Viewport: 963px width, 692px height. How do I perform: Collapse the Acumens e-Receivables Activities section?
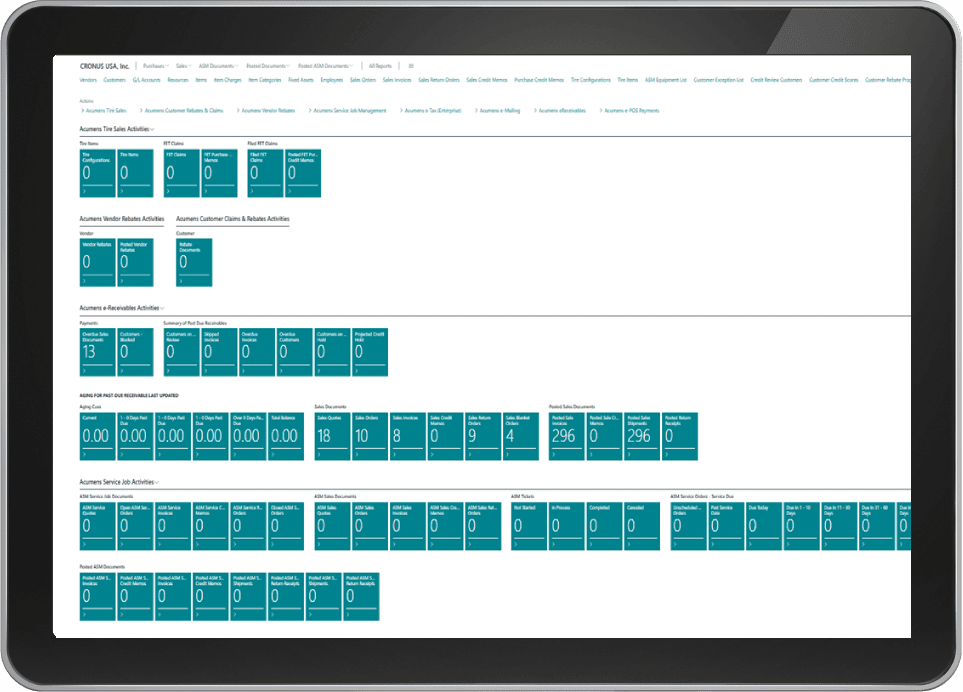122,308
